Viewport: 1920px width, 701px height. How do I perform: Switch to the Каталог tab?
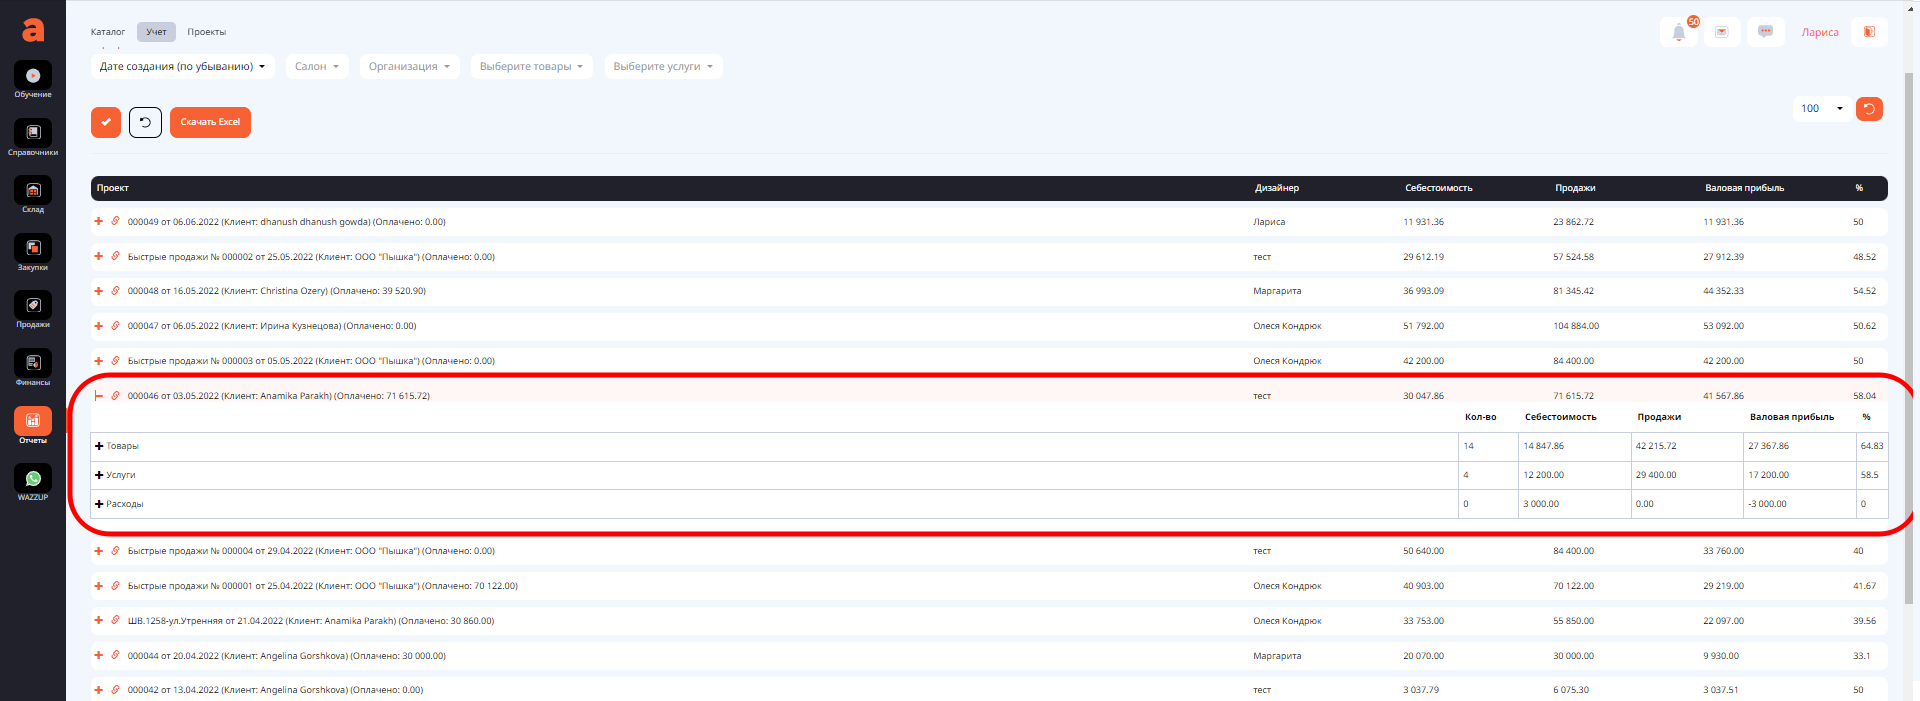tap(108, 32)
